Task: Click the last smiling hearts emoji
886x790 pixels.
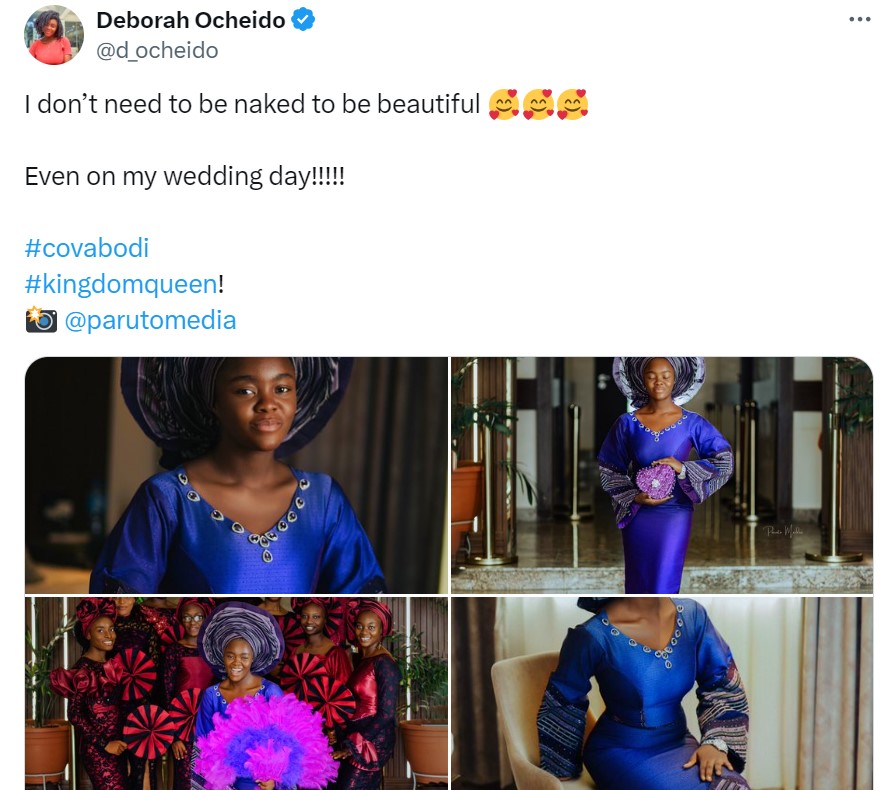Action: (x=572, y=104)
